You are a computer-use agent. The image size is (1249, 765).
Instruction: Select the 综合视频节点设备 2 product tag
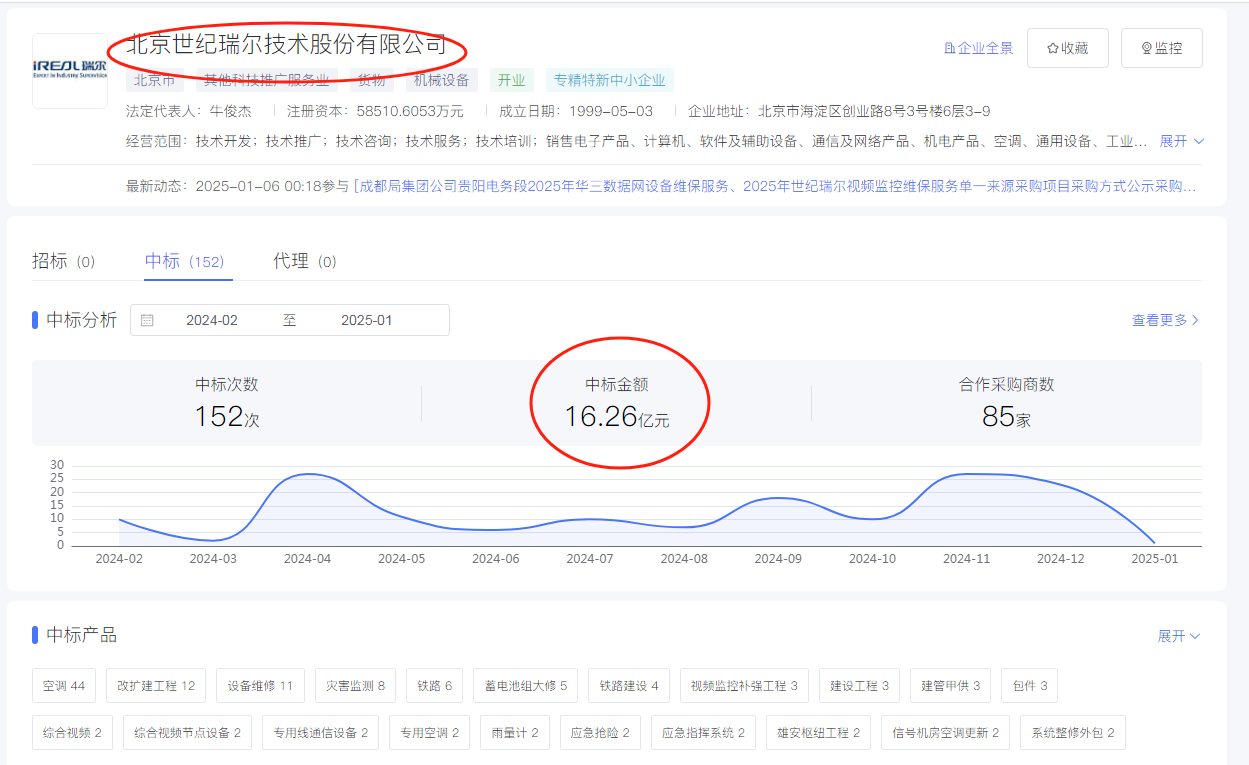(x=188, y=733)
